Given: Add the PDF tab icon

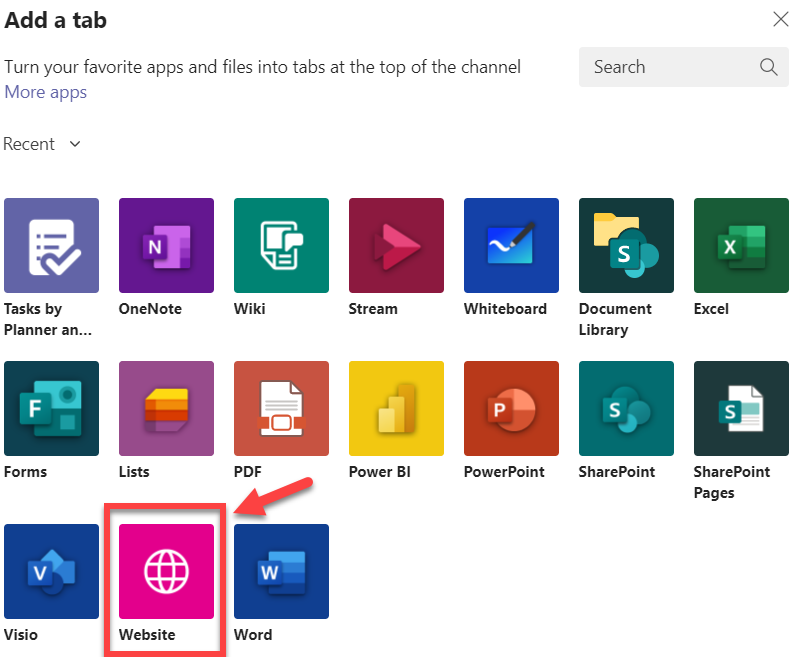Looking at the screenshot, I should point(281,409).
